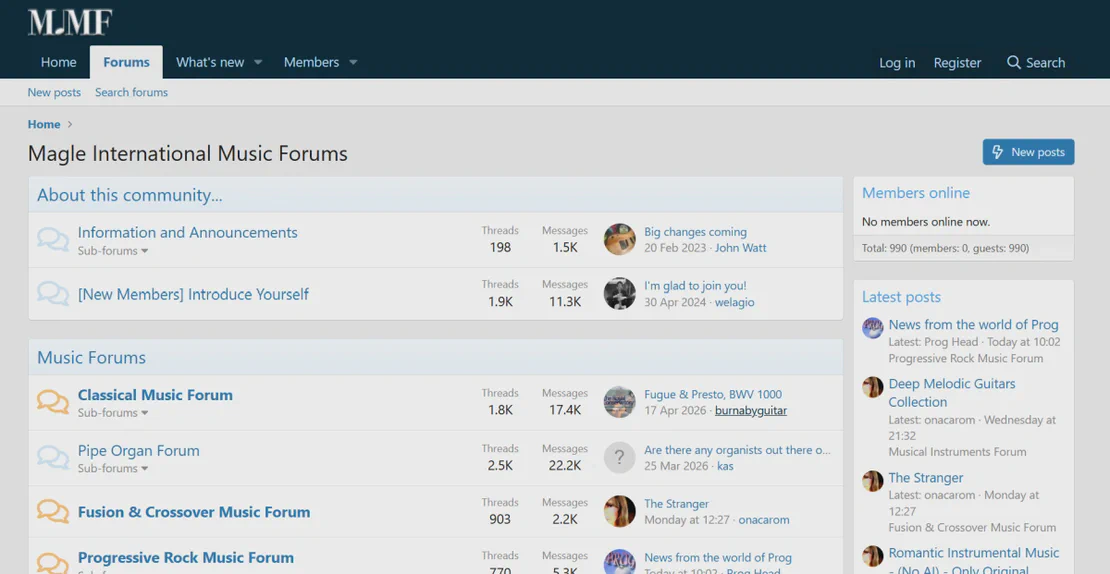The height and width of the screenshot is (574, 1110).
Task: Click onacarom username in Fusion row
Action: 763,520
